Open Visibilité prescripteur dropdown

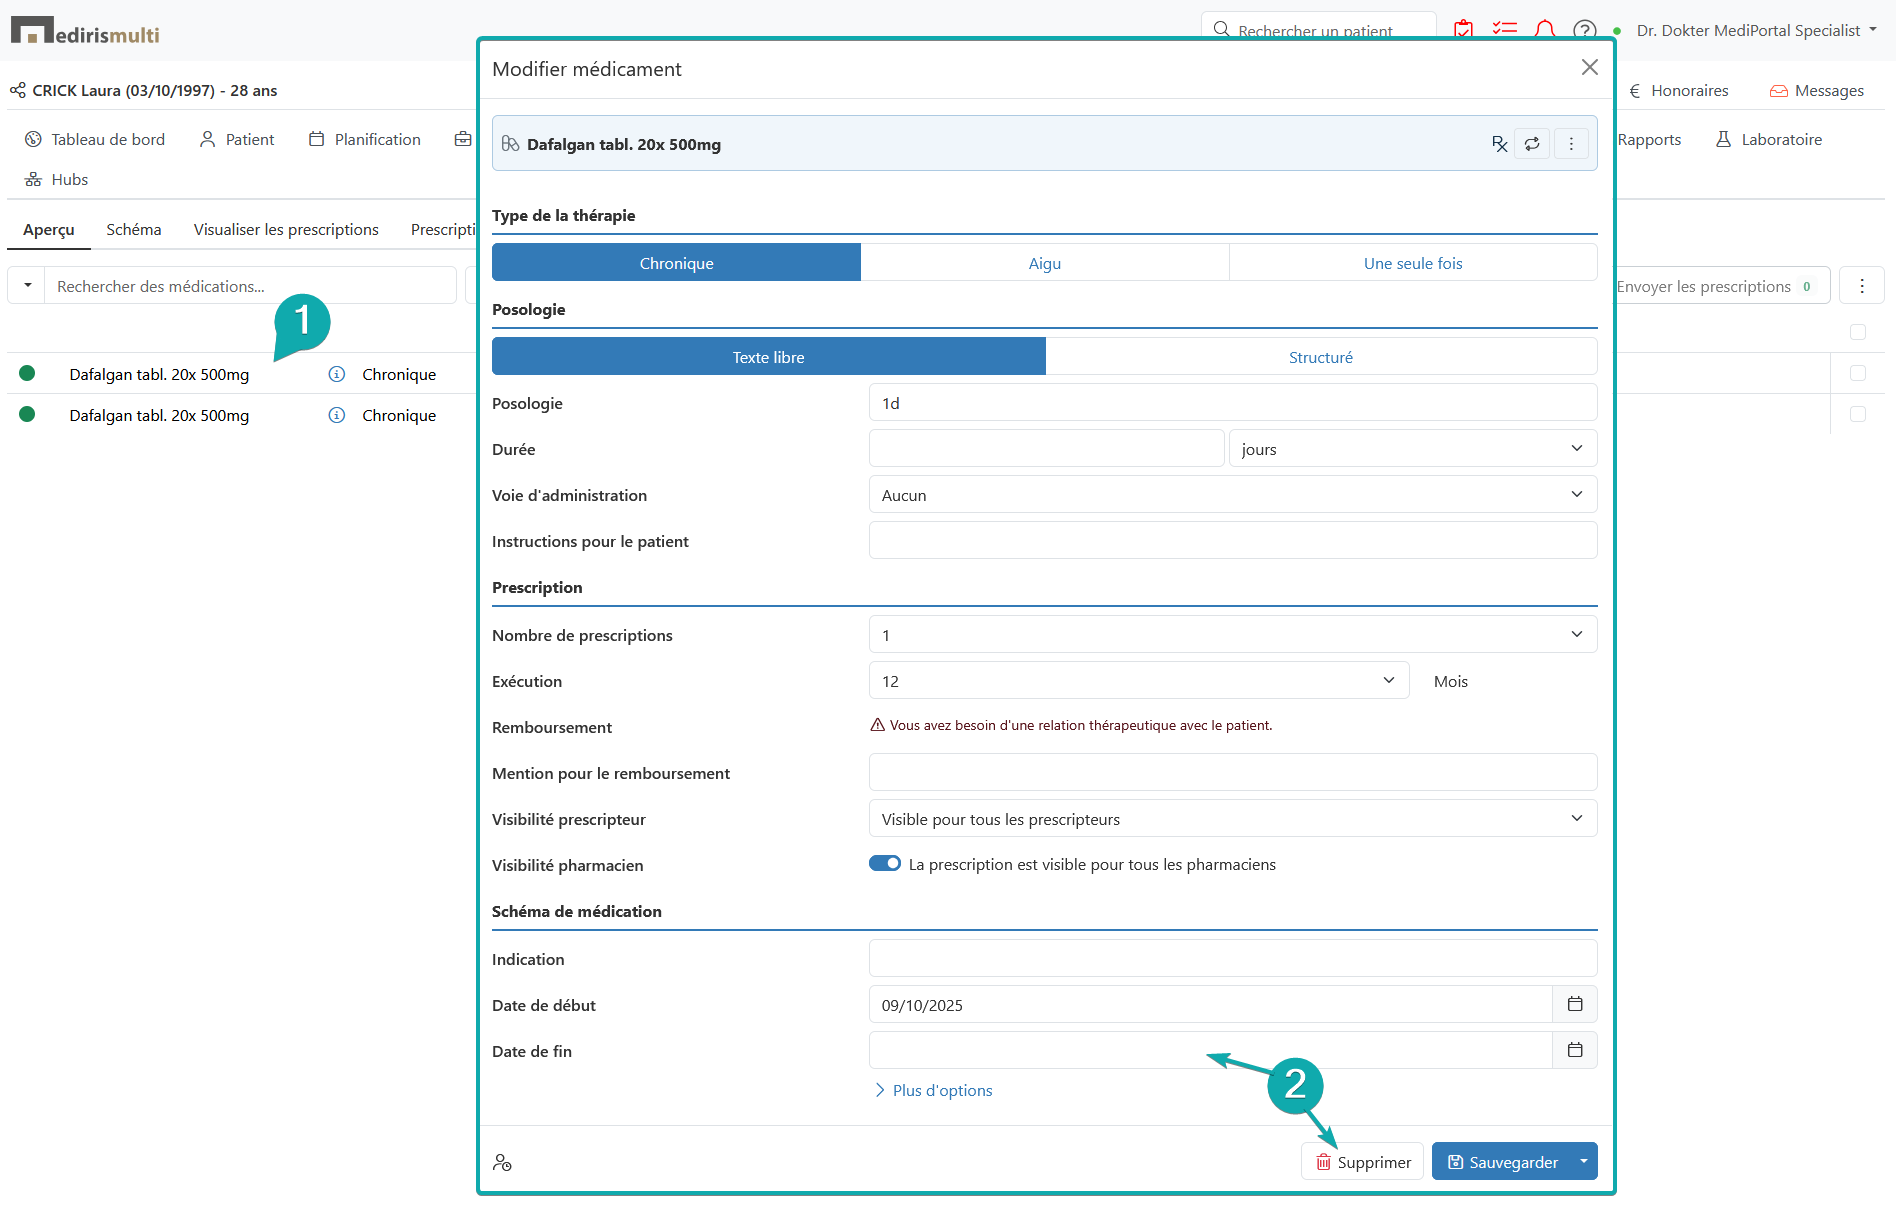coord(1233,819)
